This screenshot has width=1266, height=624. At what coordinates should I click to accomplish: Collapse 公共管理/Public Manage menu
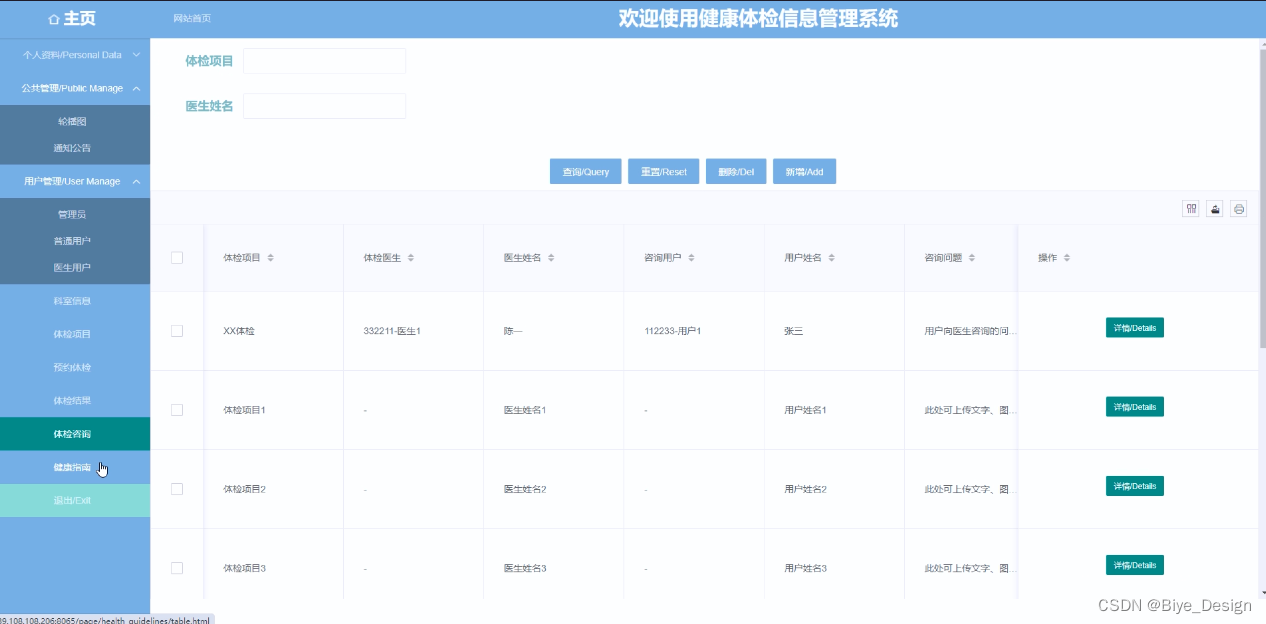click(x=75, y=88)
